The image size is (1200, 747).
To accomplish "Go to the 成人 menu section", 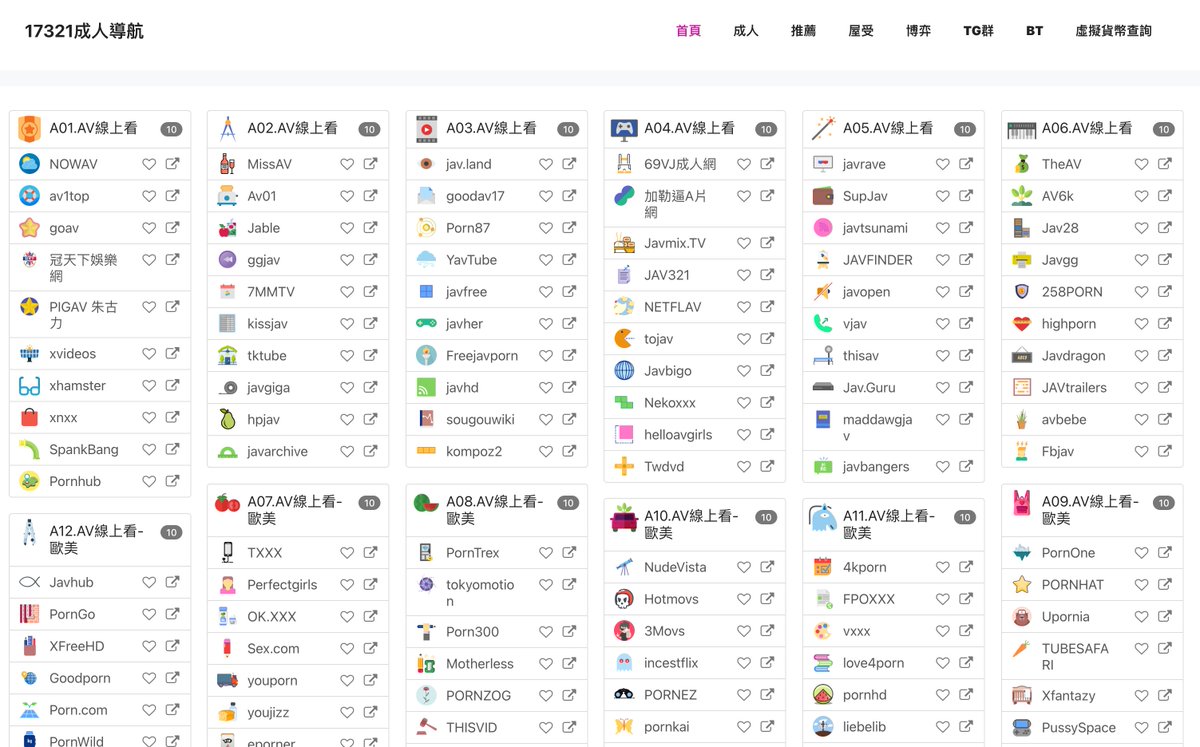I will coord(746,31).
